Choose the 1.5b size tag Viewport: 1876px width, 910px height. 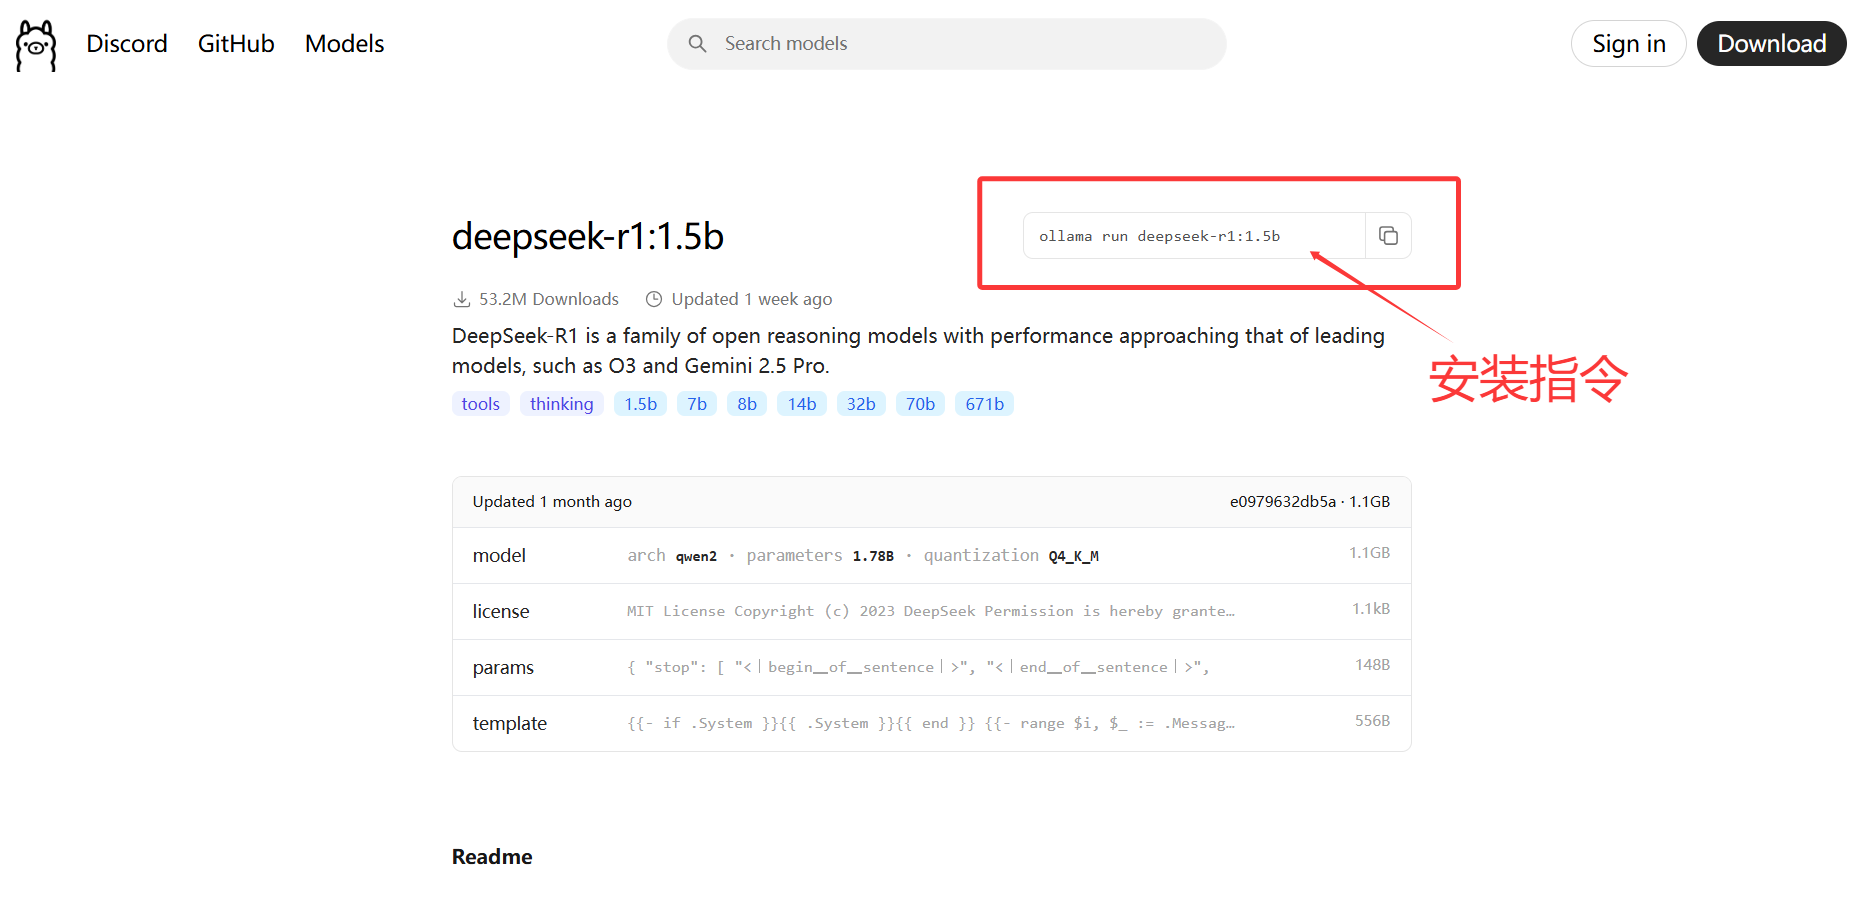[640, 404]
